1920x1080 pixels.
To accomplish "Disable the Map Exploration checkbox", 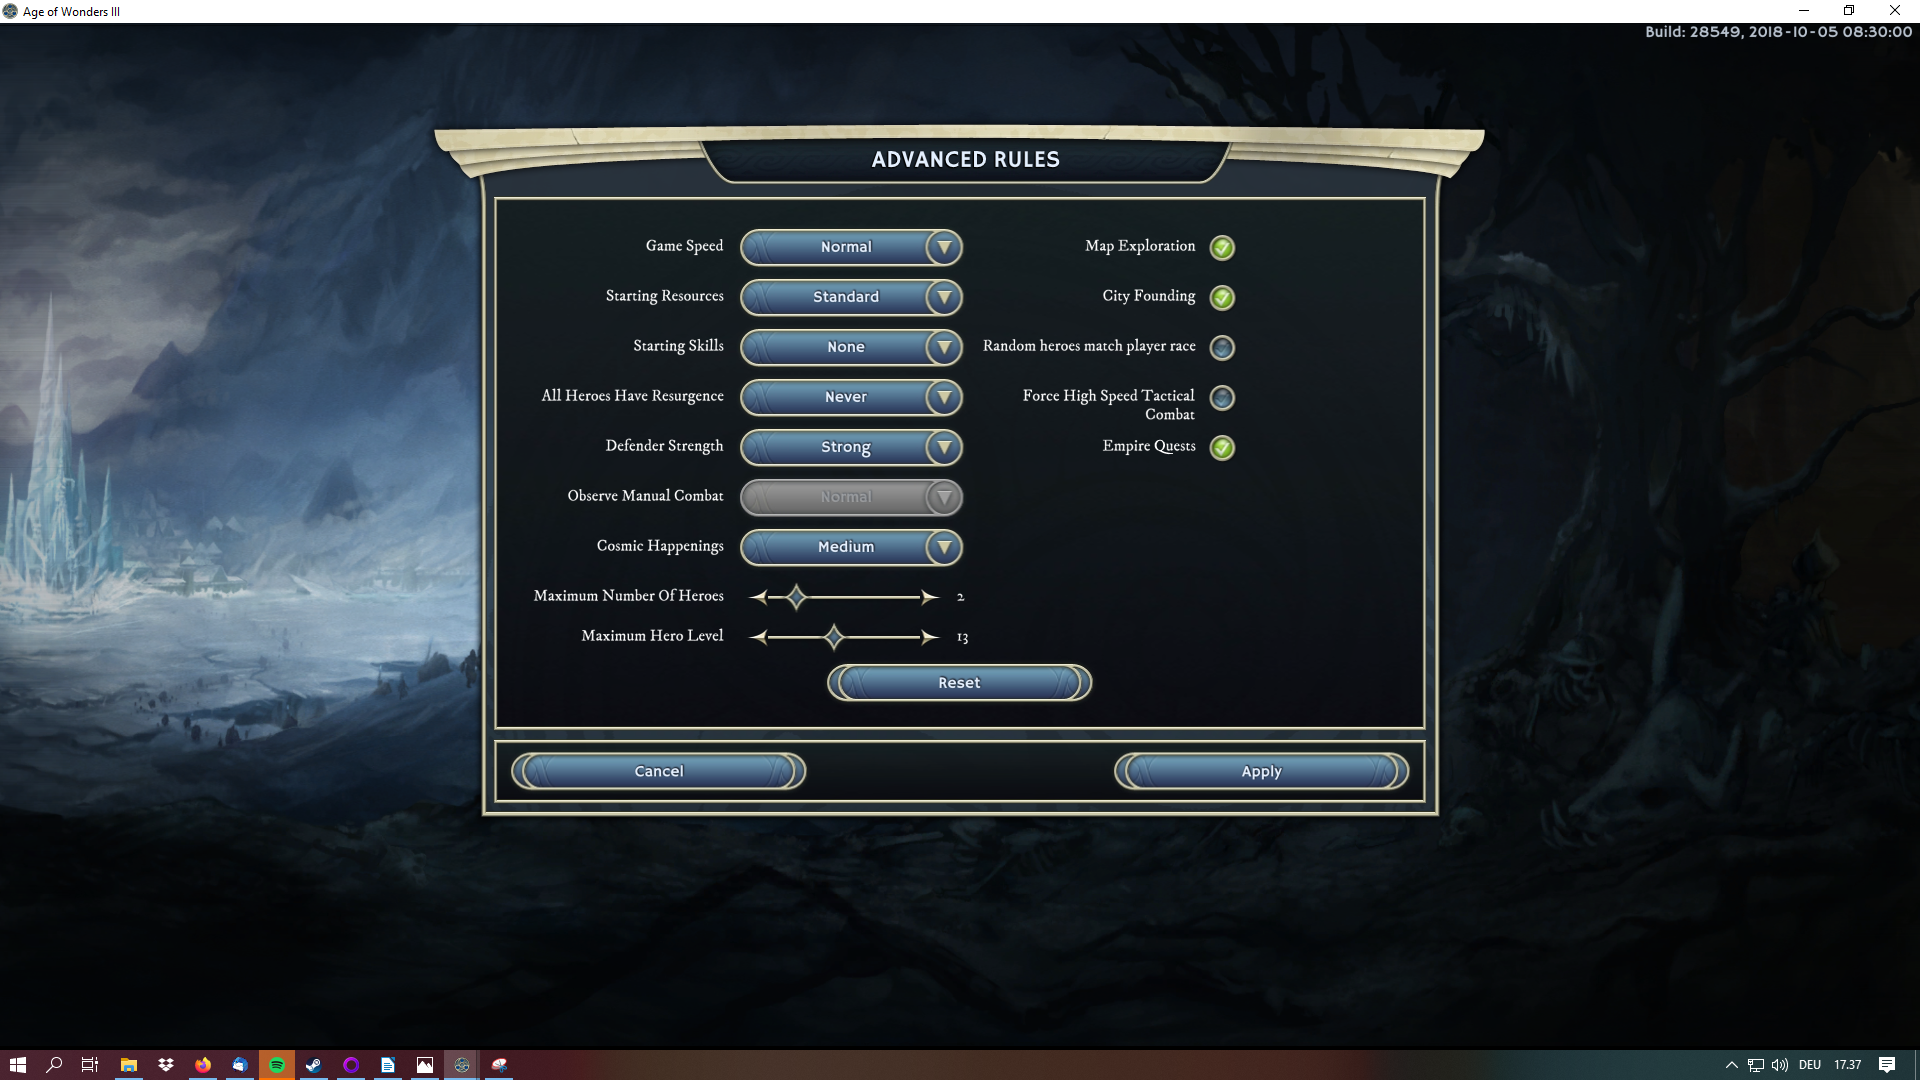I will (1222, 247).
